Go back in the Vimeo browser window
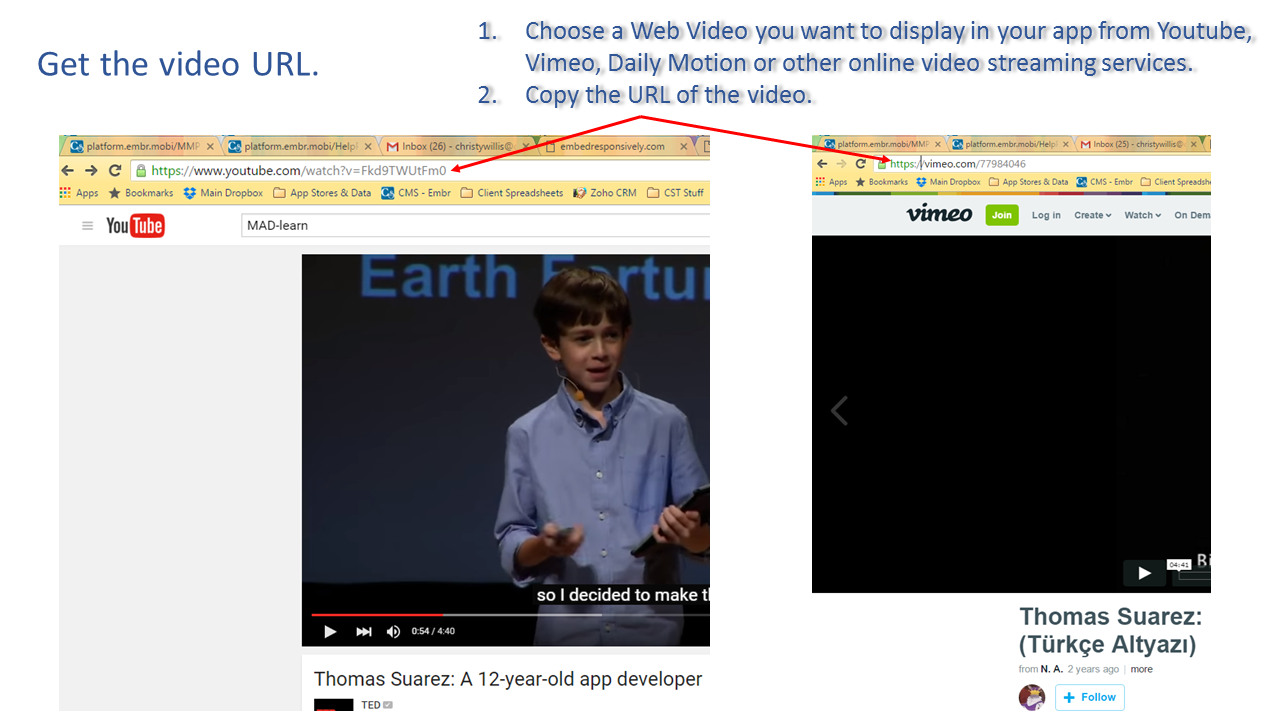The image size is (1280, 720). point(822,164)
